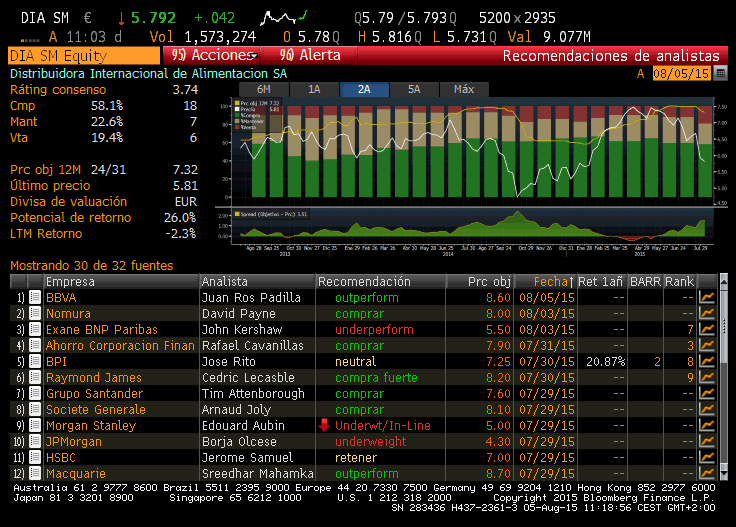
Task: Open the document icon for Morgan Stanley
Action: pos(35,425)
